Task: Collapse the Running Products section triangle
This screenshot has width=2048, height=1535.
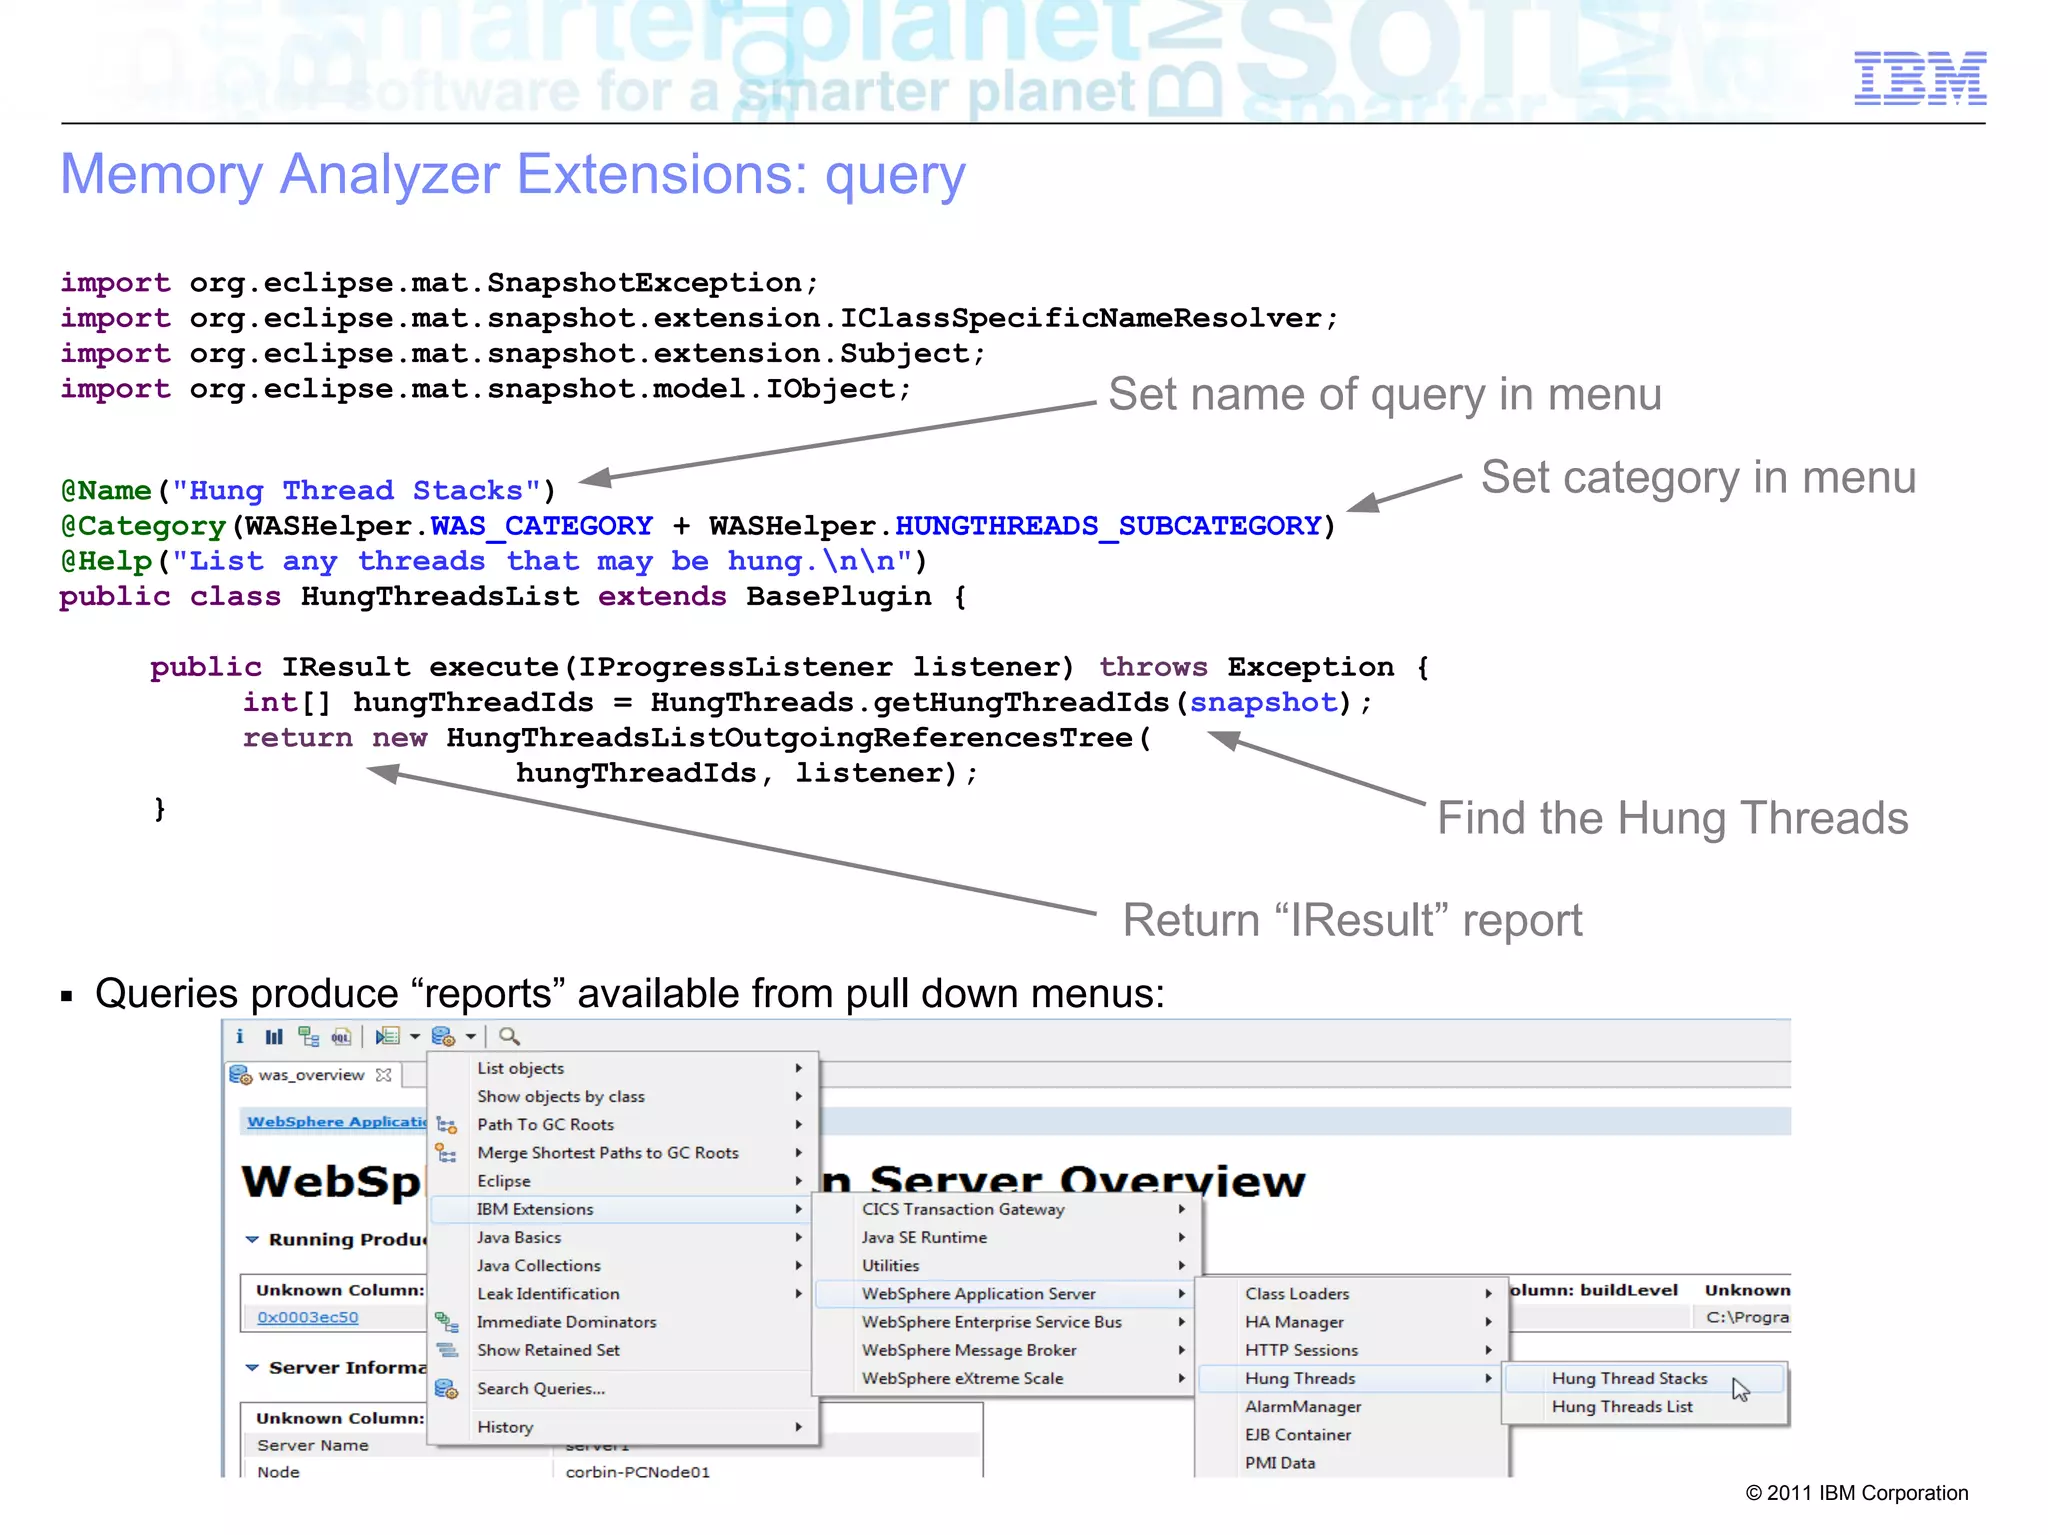Action: (252, 1239)
